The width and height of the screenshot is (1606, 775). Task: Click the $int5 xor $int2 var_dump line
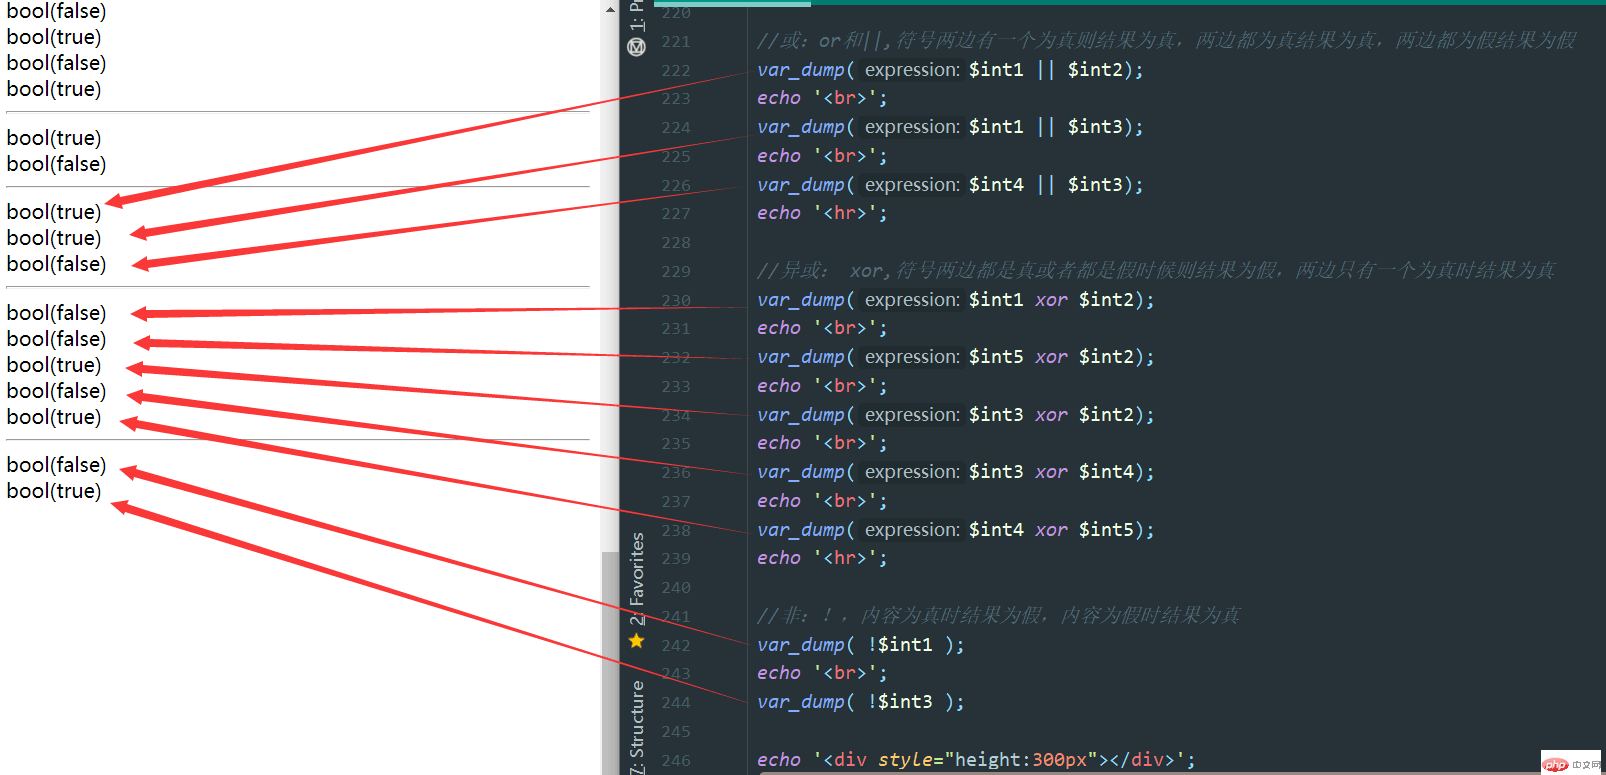click(955, 356)
